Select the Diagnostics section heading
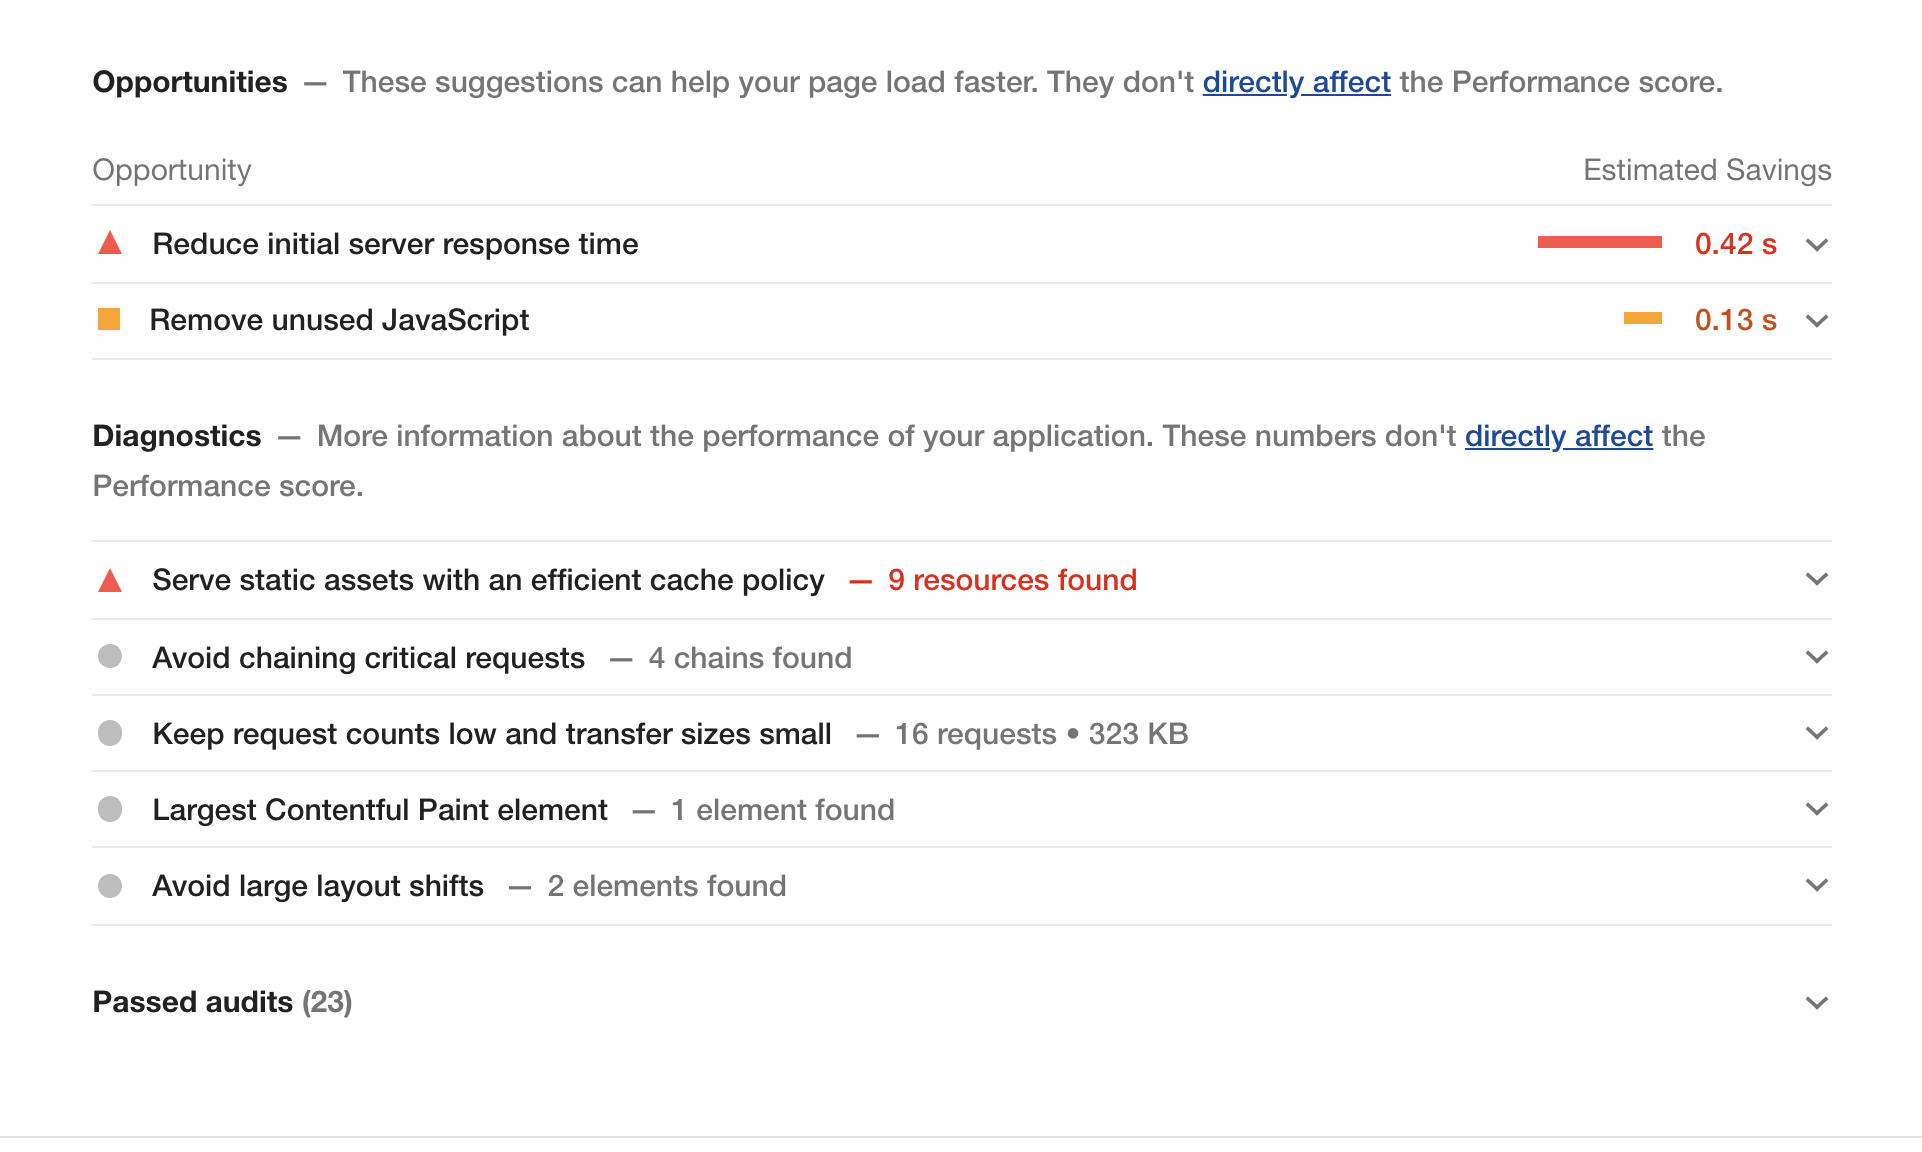The width and height of the screenshot is (1922, 1152). pos(177,436)
